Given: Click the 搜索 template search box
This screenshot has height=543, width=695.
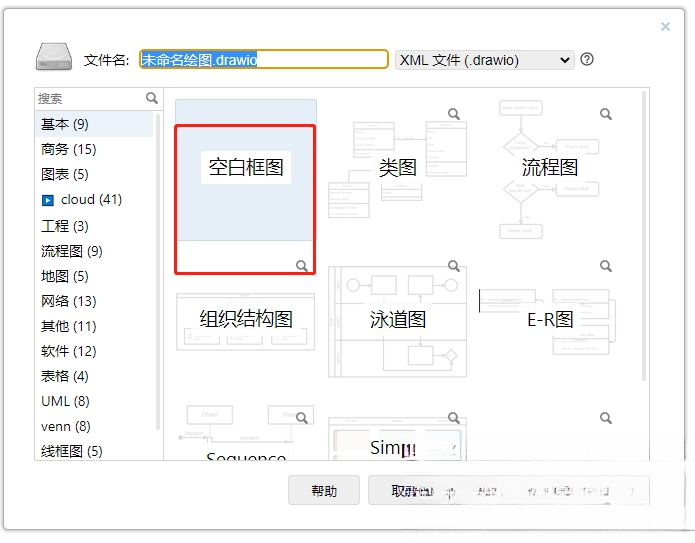Looking at the screenshot, I should tap(91, 98).
